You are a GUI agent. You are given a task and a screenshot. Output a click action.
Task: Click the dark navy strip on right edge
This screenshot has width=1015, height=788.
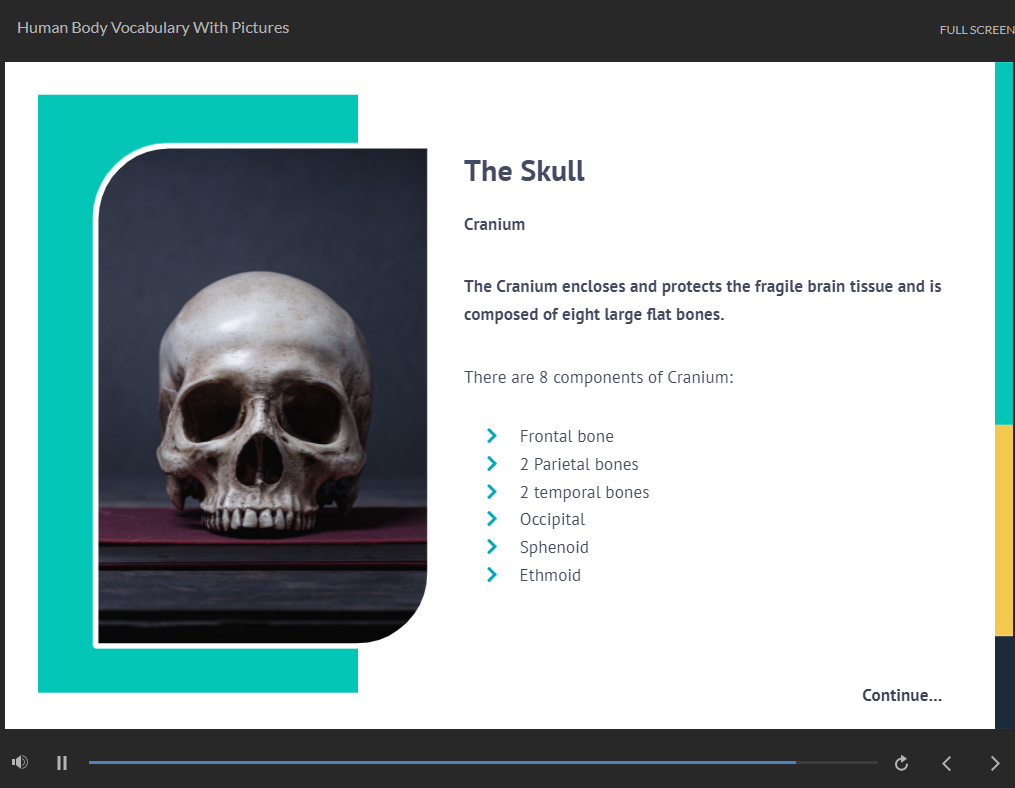(1004, 681)
